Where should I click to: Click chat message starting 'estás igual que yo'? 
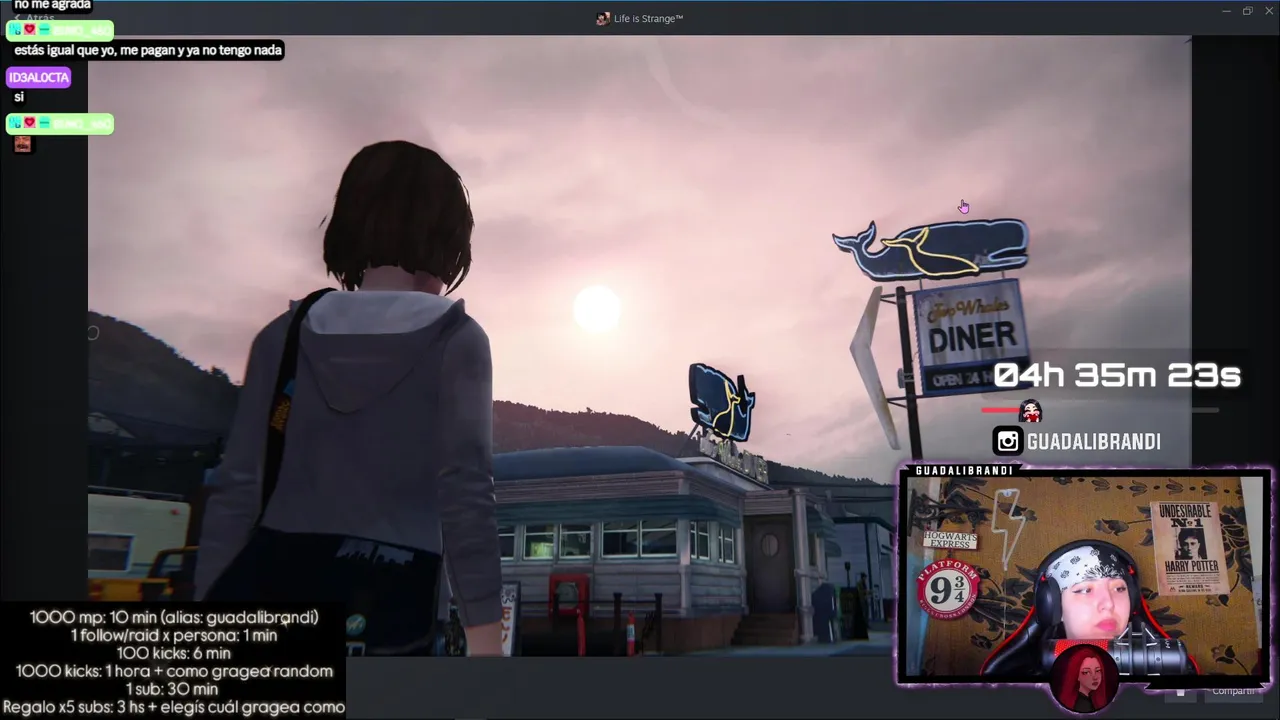click(147, 50)
